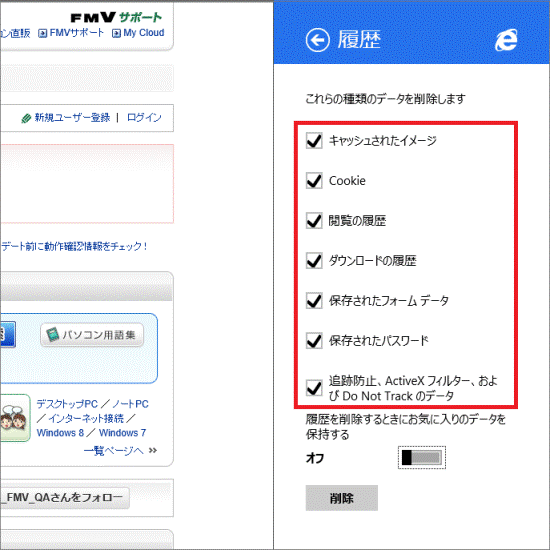The width and height of the screenshot is (550, 550).
Task: Click the 削除 button
Action: [x=342, y=498]
